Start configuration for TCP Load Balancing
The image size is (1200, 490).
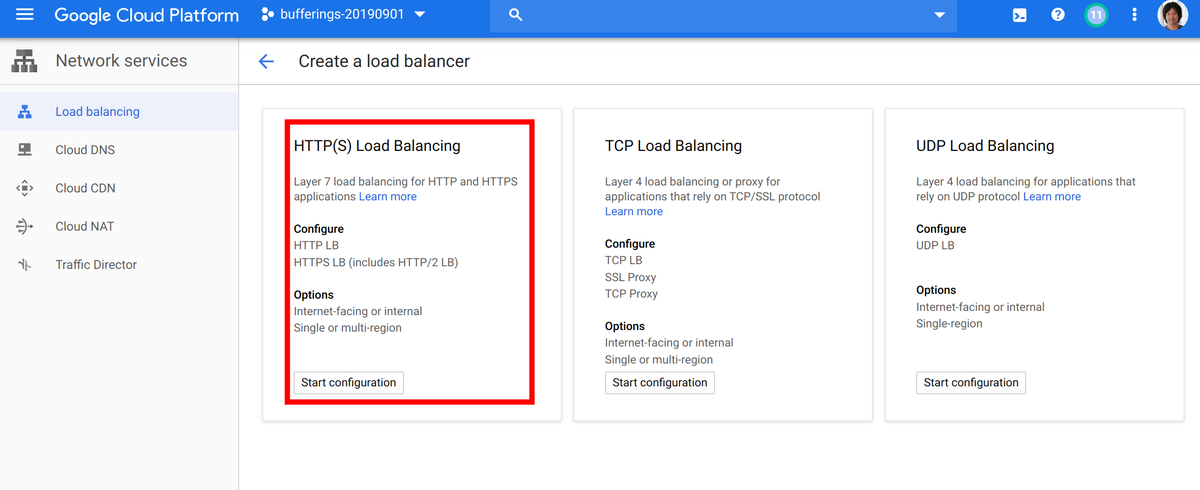coord(660,382)
